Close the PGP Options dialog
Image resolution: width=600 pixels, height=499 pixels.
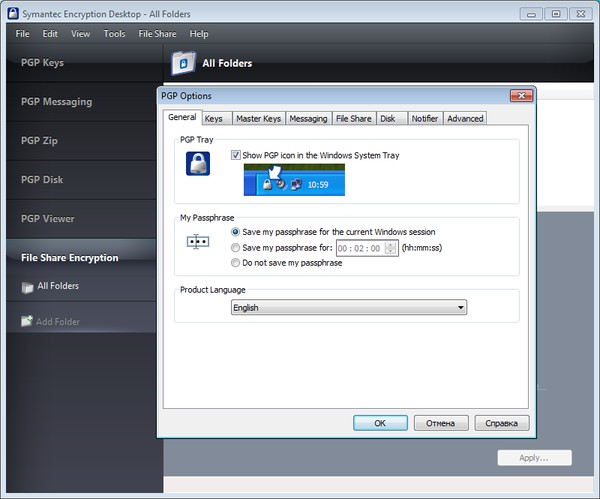click(520, 95)
